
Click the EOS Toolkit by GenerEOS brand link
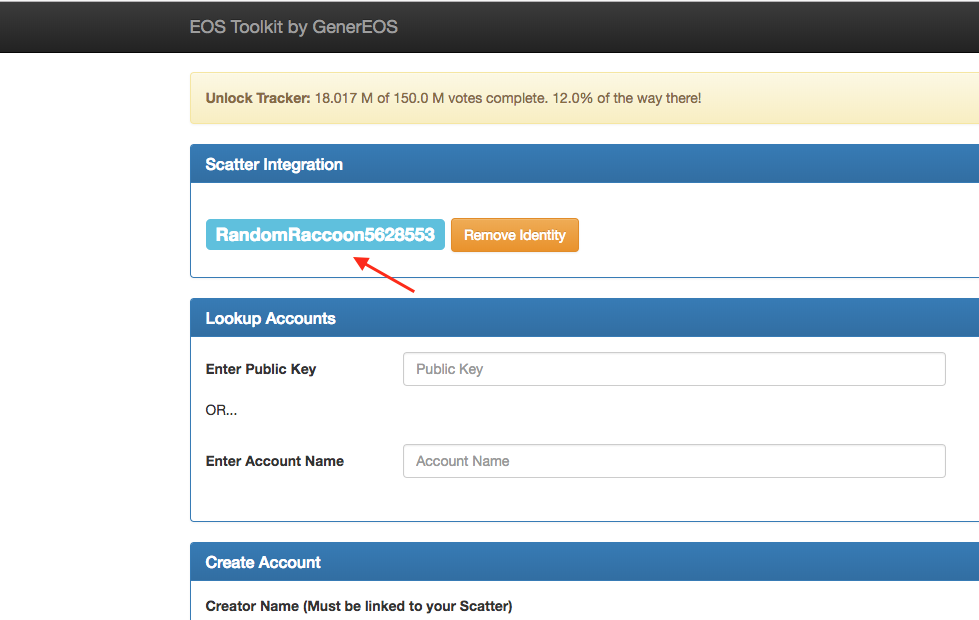coord(293,27)
